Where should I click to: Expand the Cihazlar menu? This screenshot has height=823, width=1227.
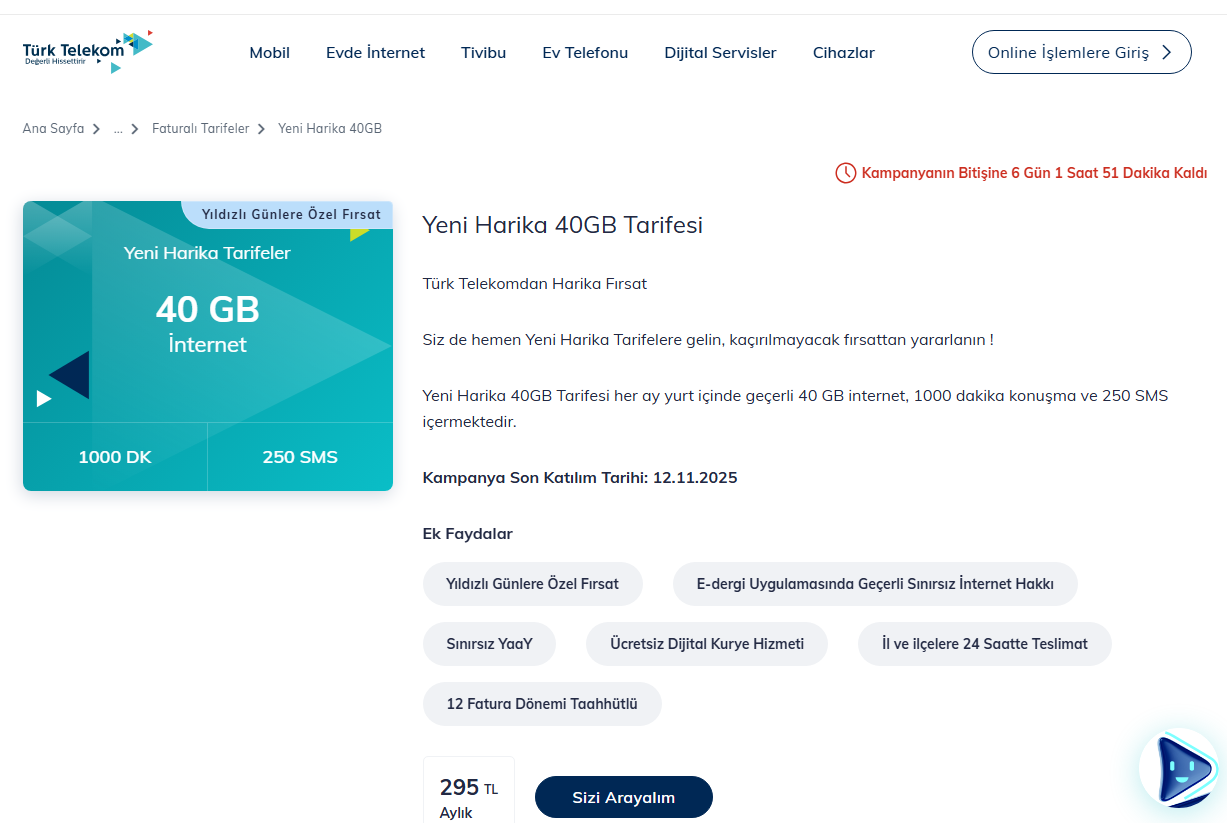coord(843,53)
